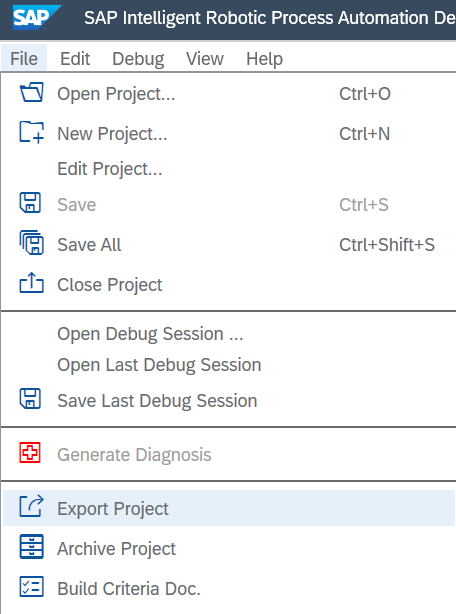Click the Build Criteria Doc checklist icon

tap(31, 587)
